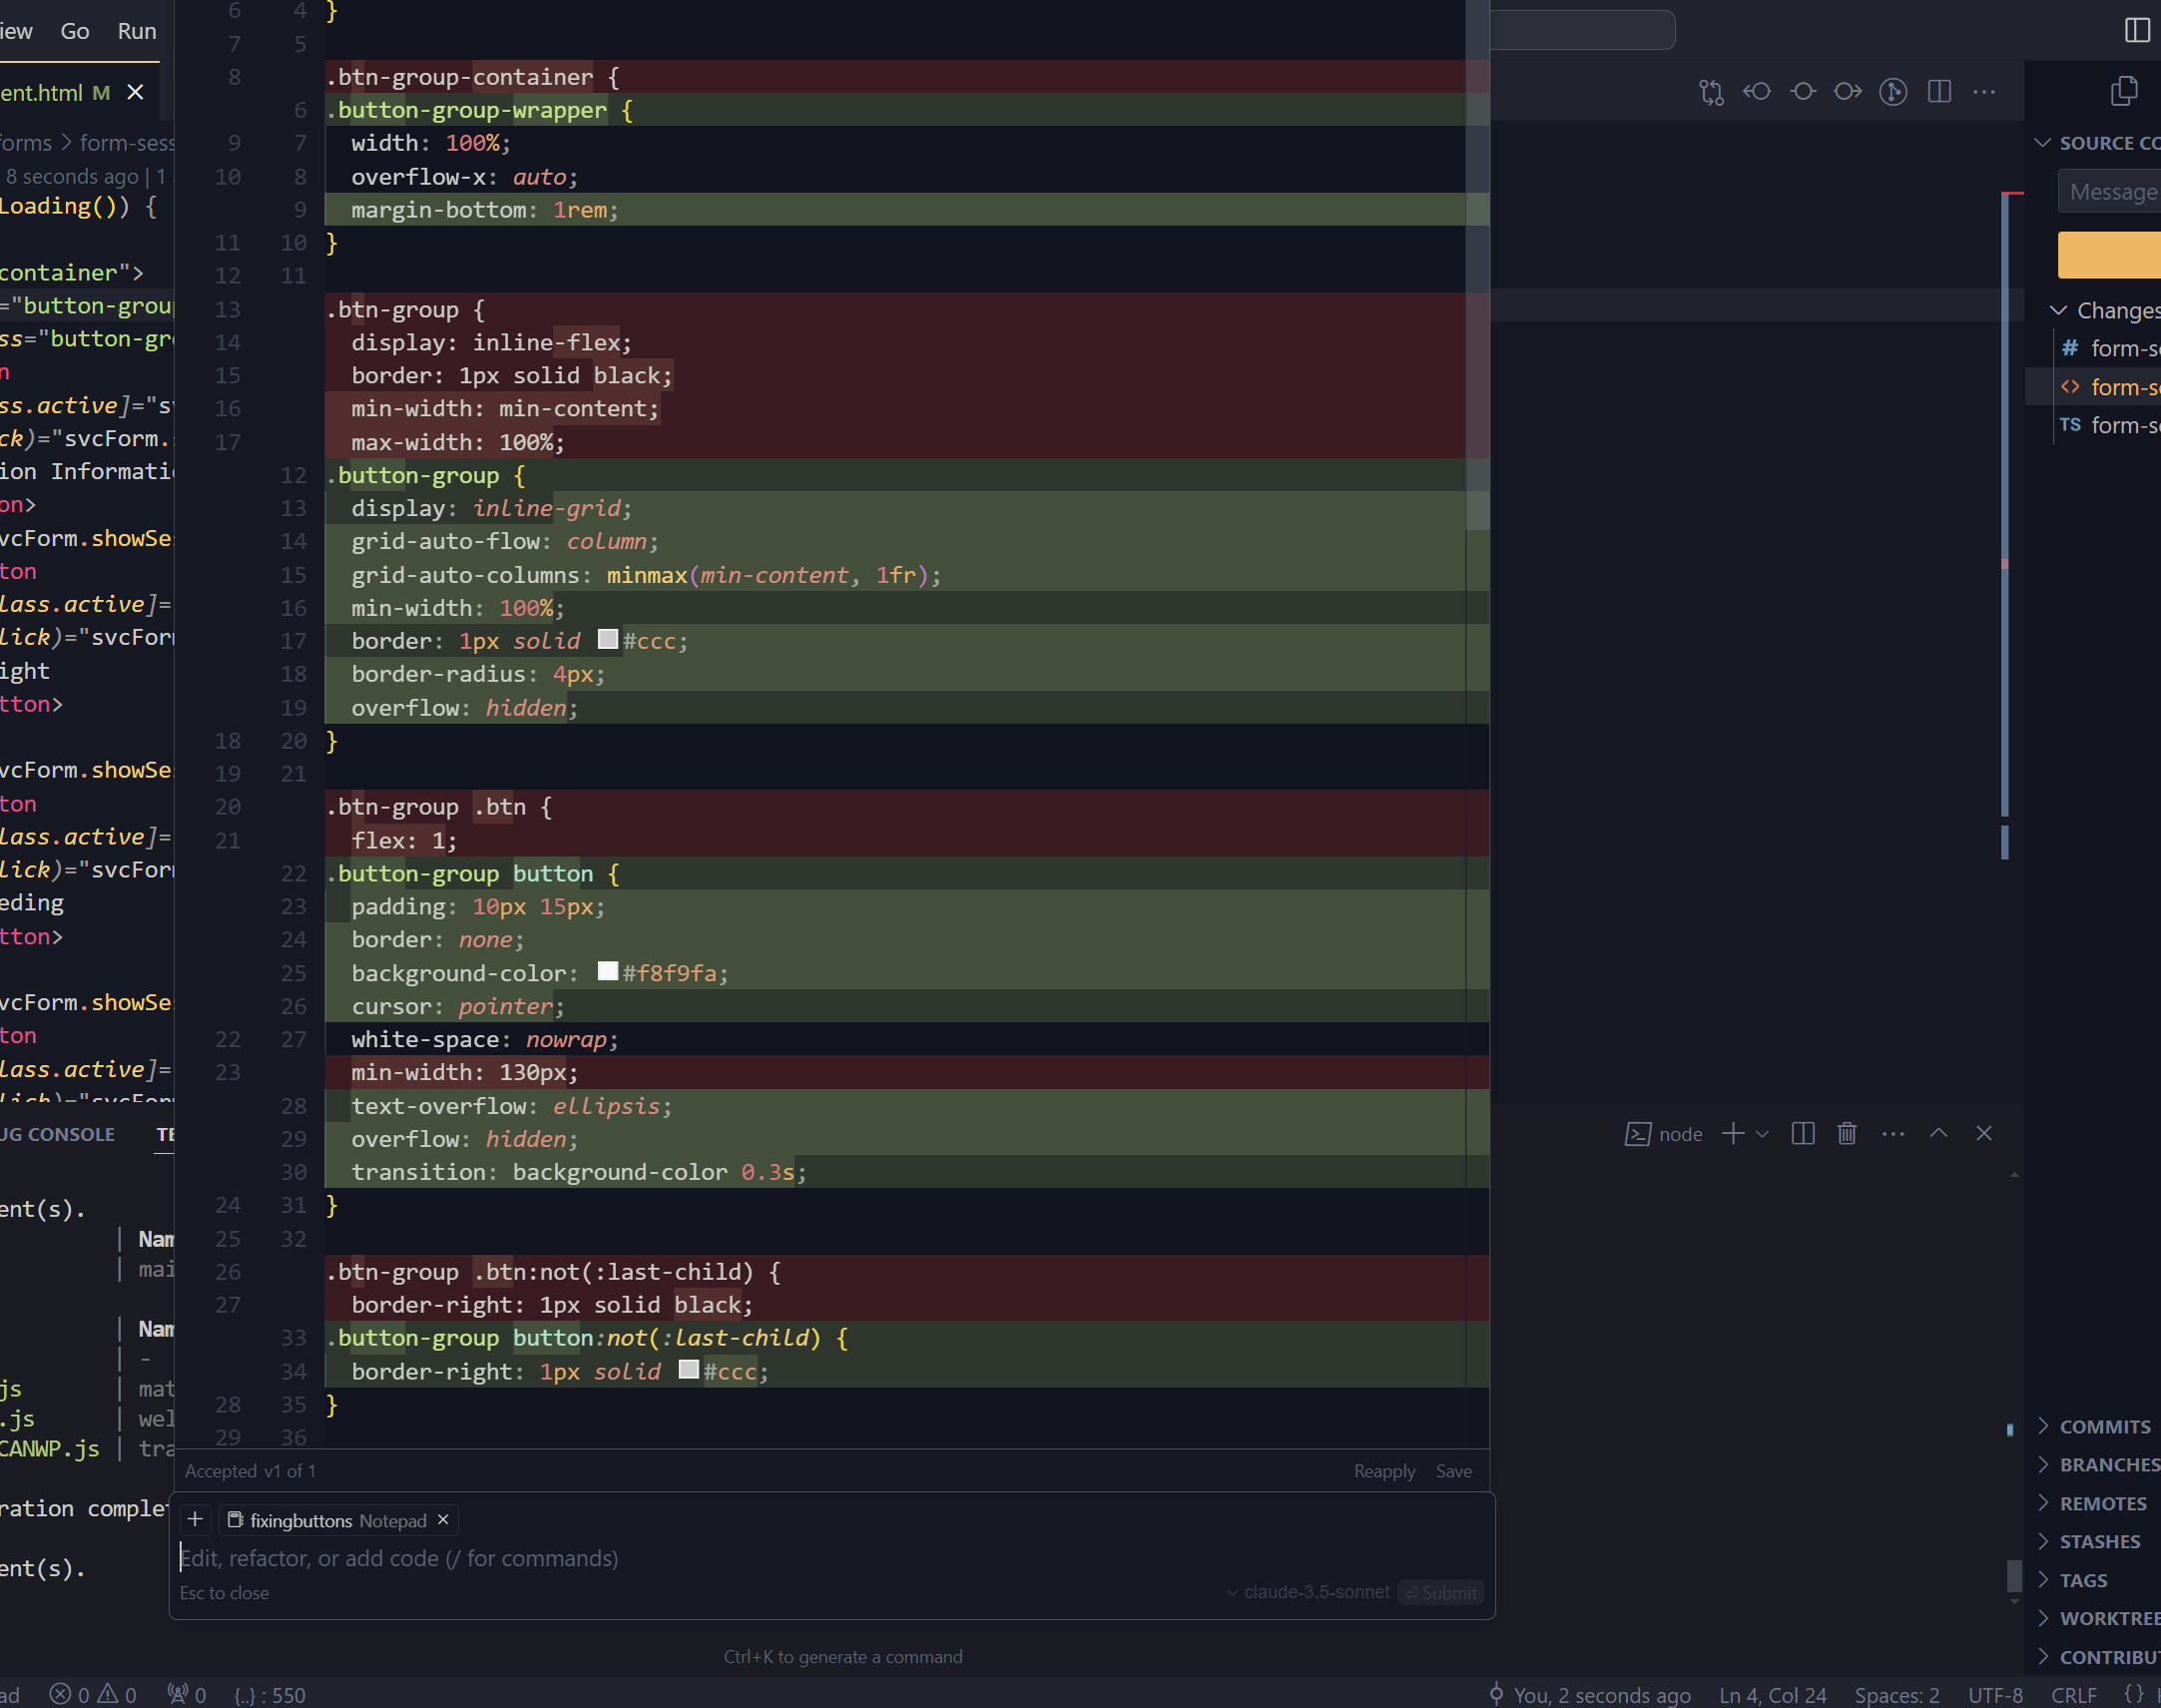Add new terminal with plus icon
The image size is (2161, 1708).
[x=1733, y=1133]
